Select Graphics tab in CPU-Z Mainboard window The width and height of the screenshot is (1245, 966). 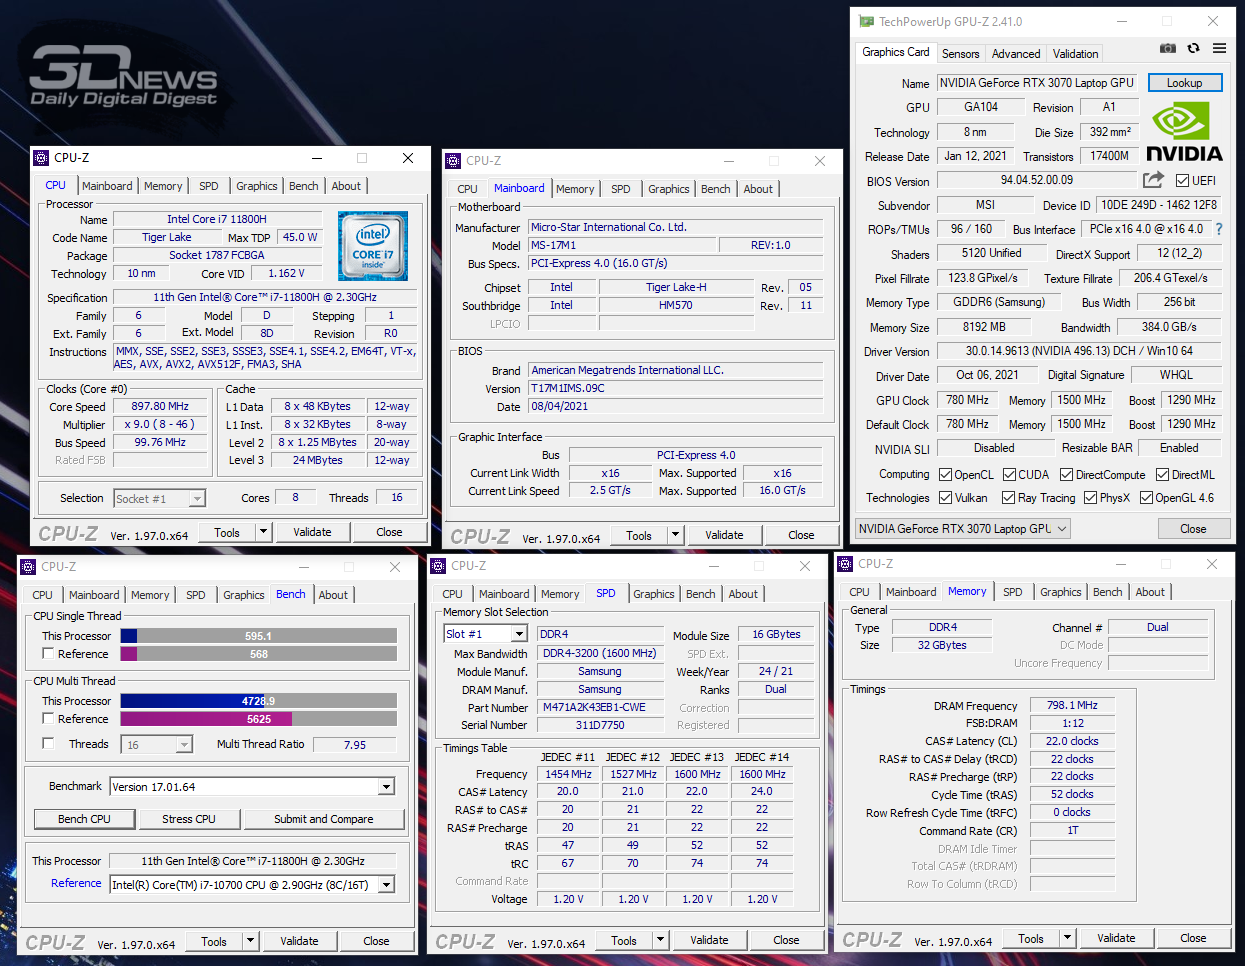click(669, 189)
